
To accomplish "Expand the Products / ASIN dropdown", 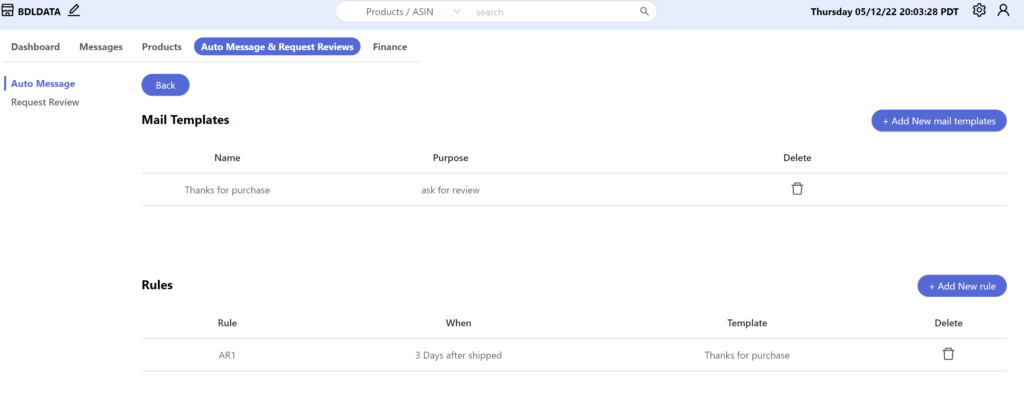I will [x=411, y=12].
